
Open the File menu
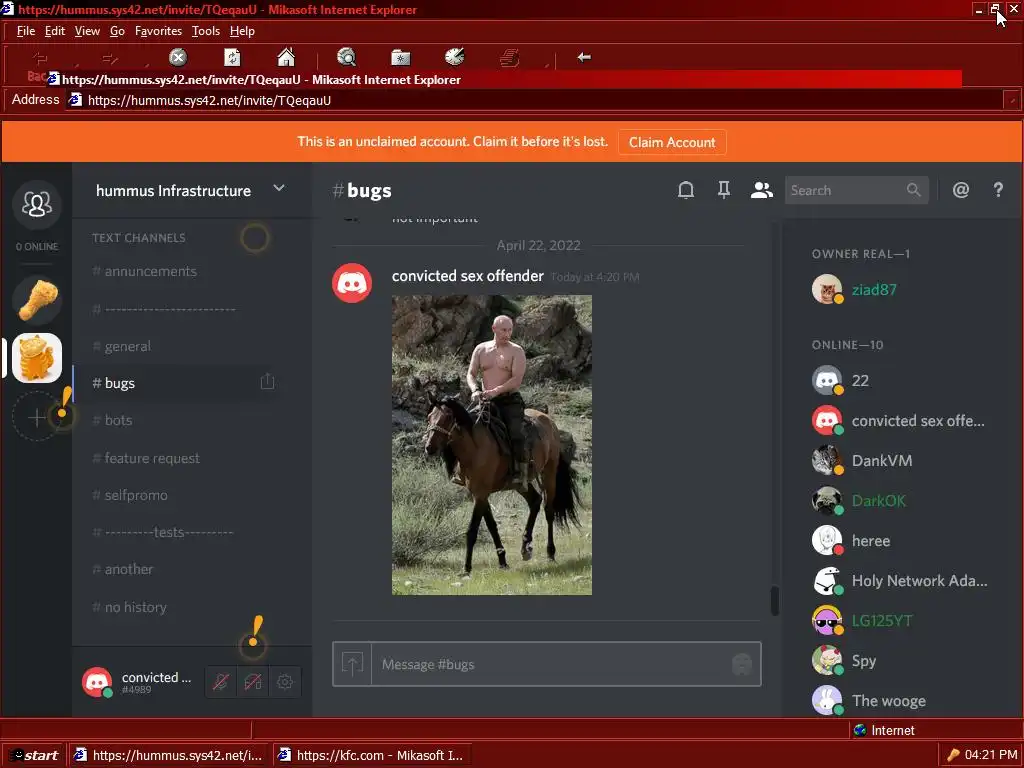tap(25, 31)
